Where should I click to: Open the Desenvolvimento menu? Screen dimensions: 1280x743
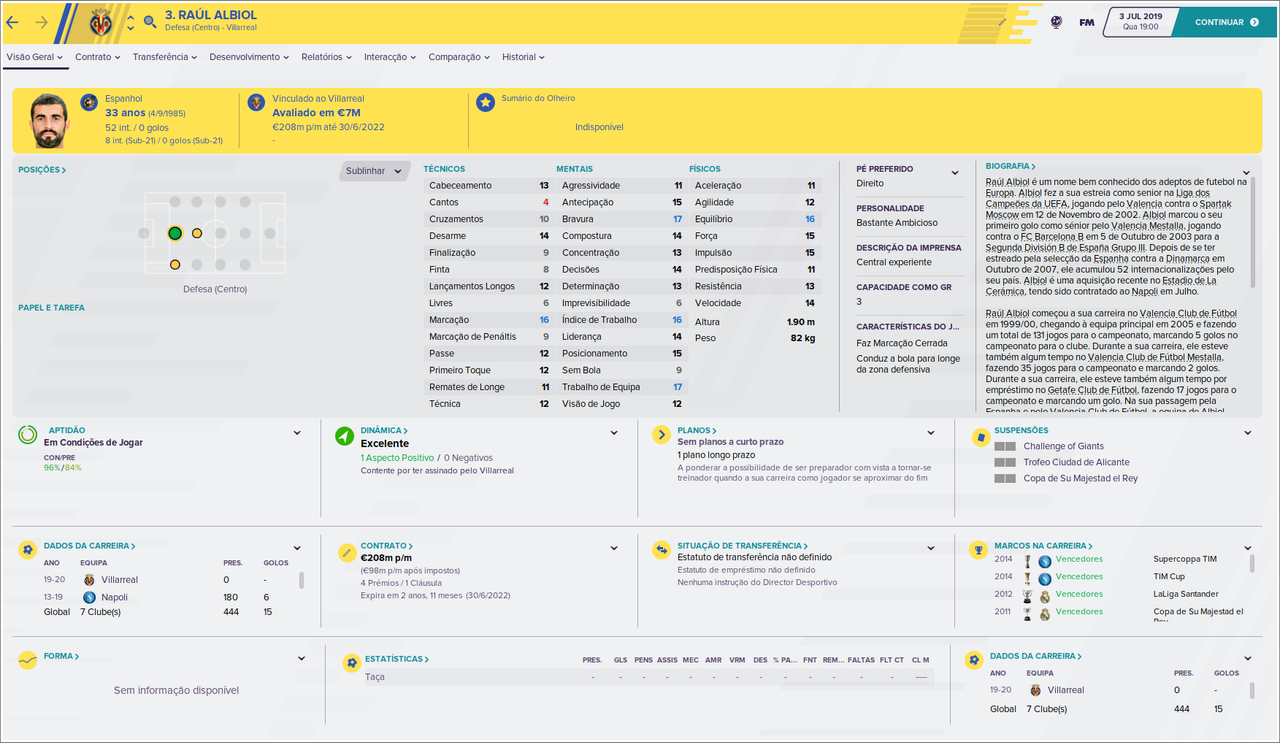coord(249,57)
